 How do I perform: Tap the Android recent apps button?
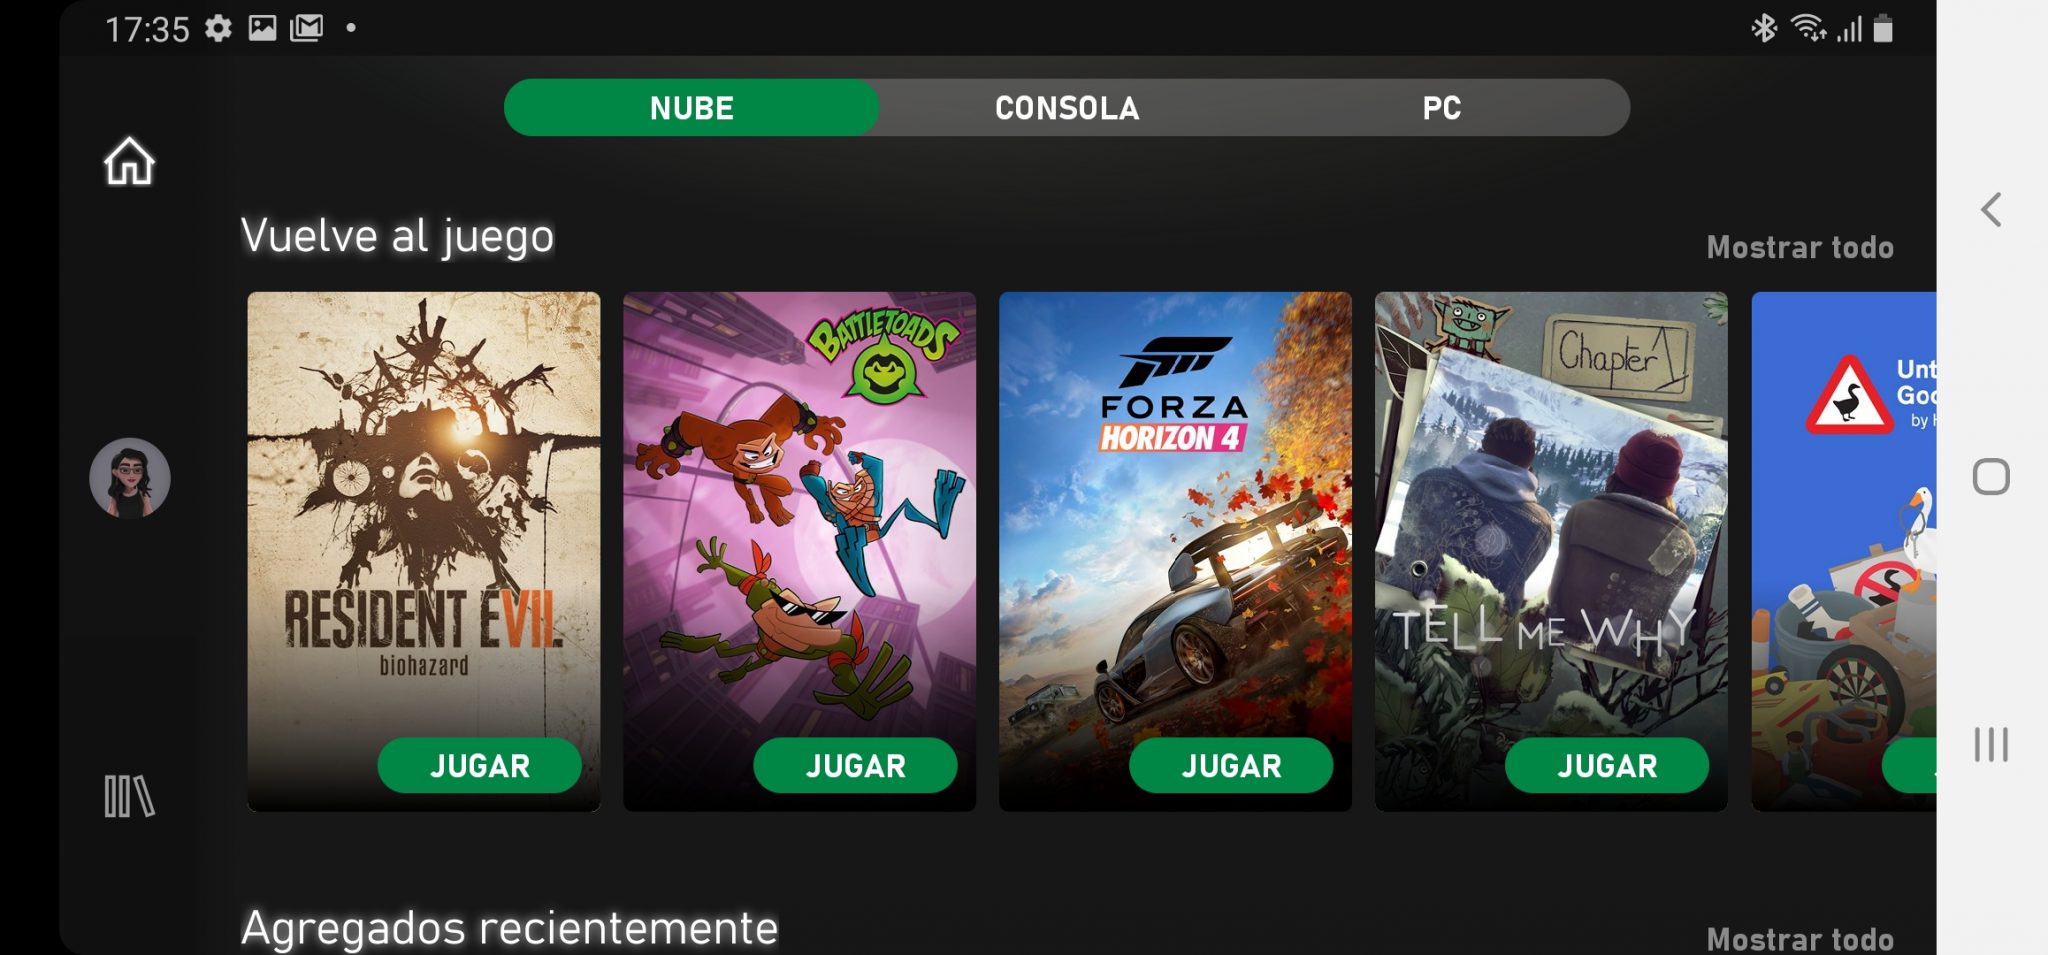pyautogui.click(x=1991, y=745)
